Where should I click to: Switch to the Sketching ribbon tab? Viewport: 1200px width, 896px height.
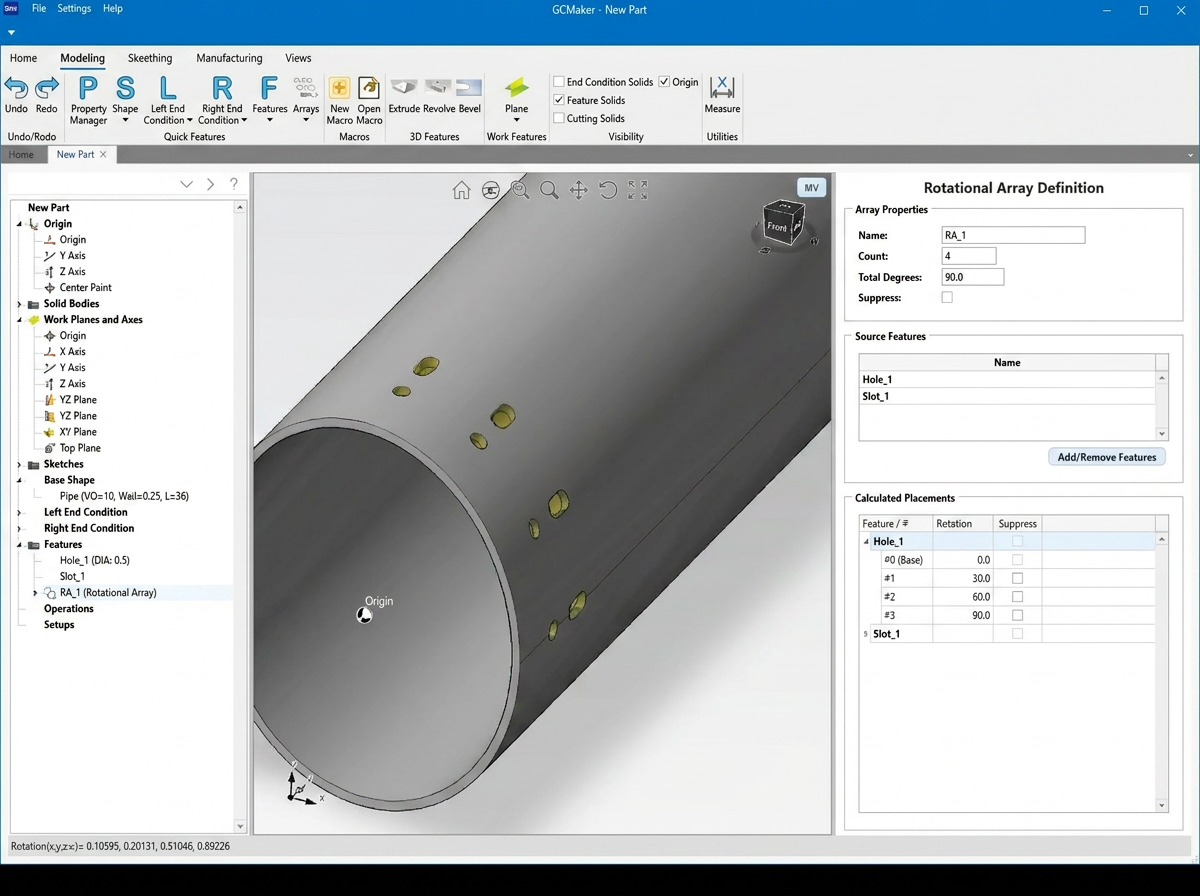(x=150, y=58)
